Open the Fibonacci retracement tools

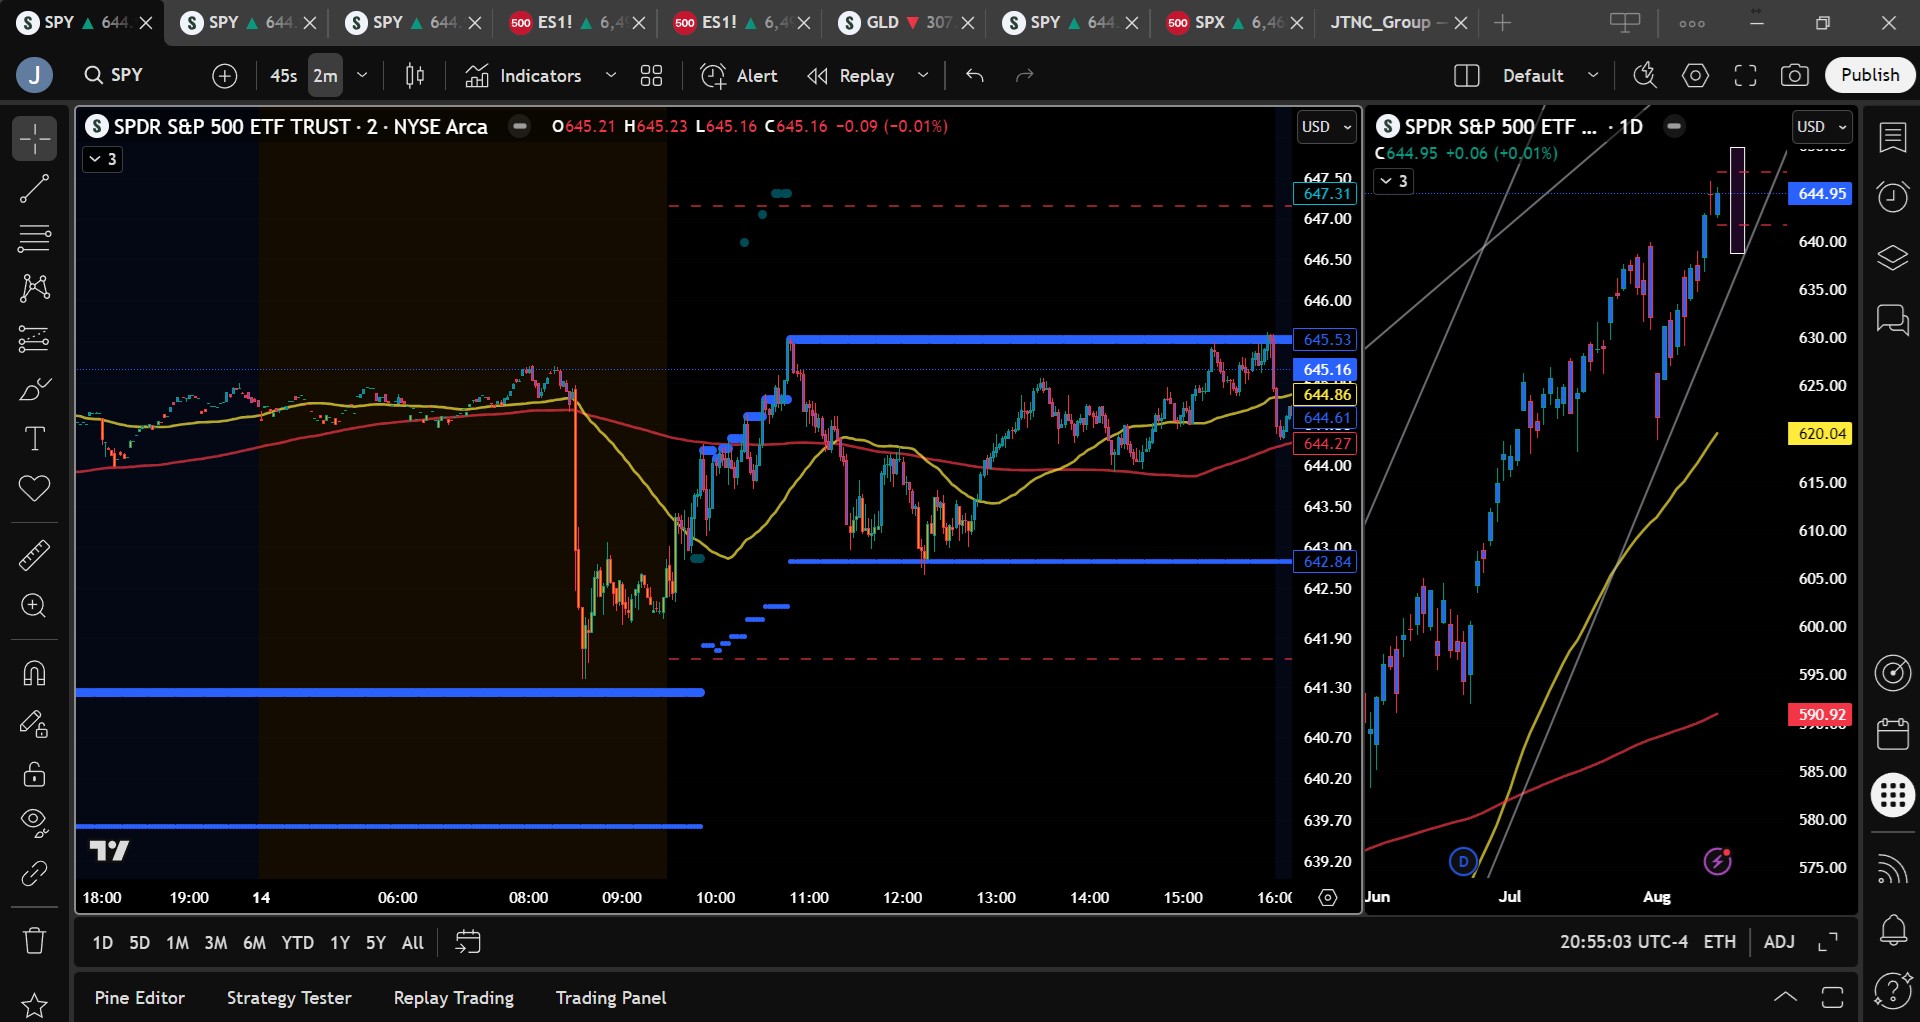coord(34,238)
